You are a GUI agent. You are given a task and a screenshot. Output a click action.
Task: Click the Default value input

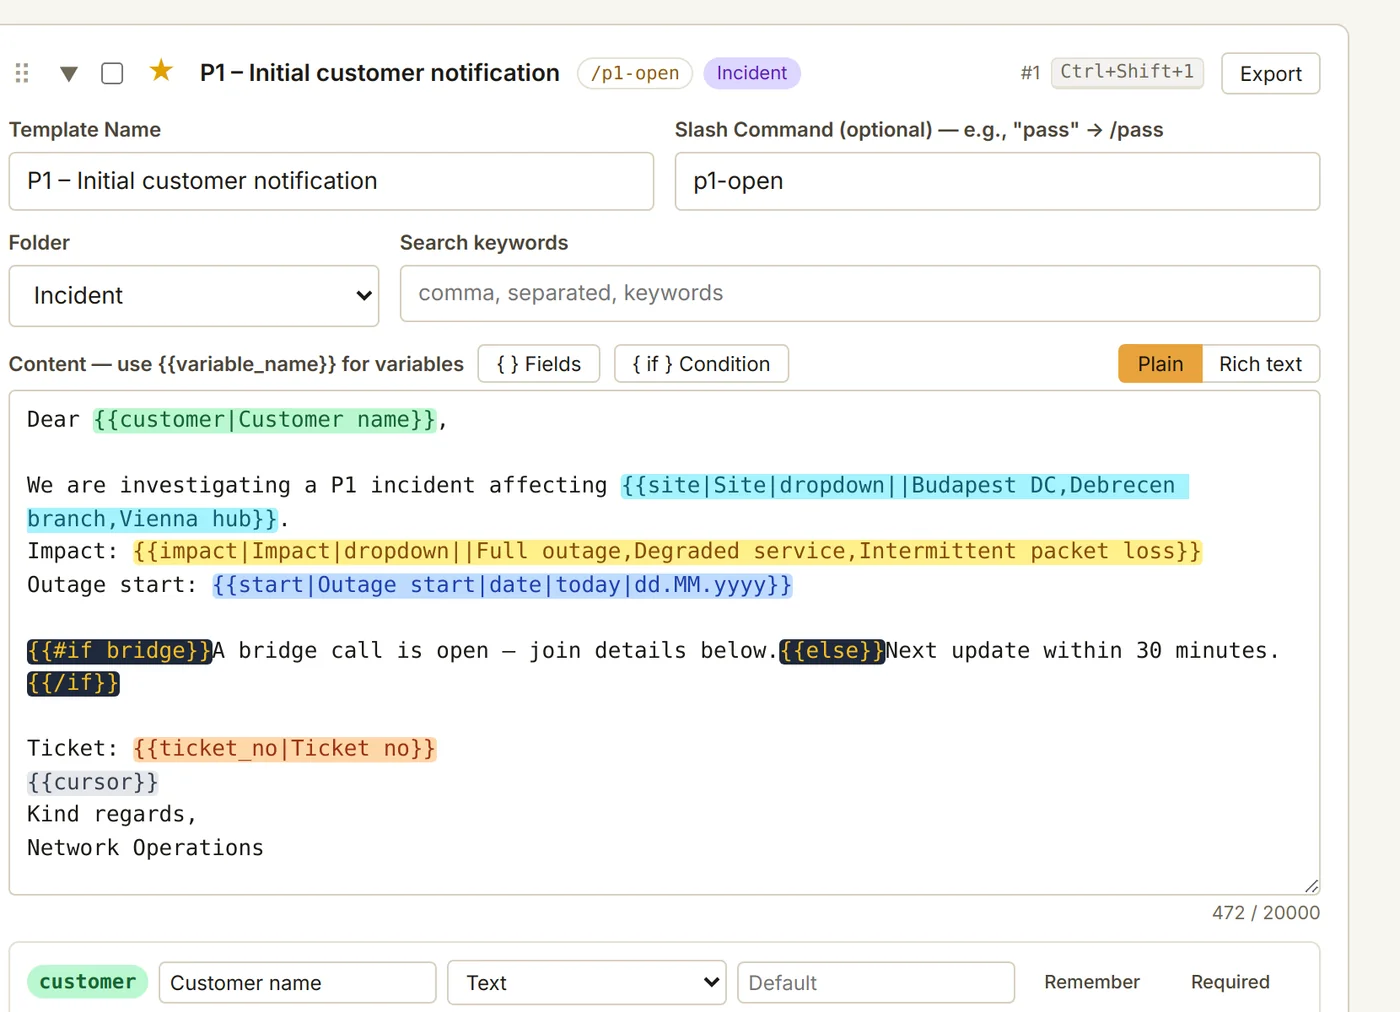coord(876,983)
